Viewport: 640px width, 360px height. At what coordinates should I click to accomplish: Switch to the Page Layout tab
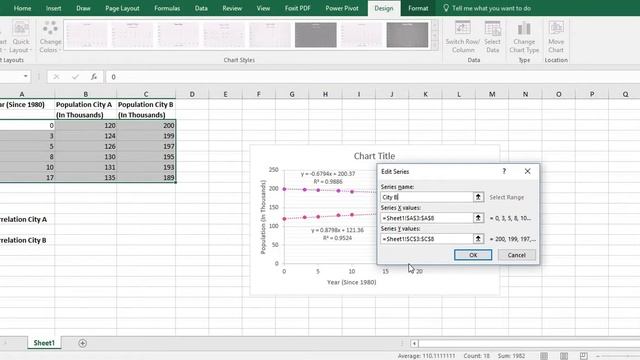point(122,8)
